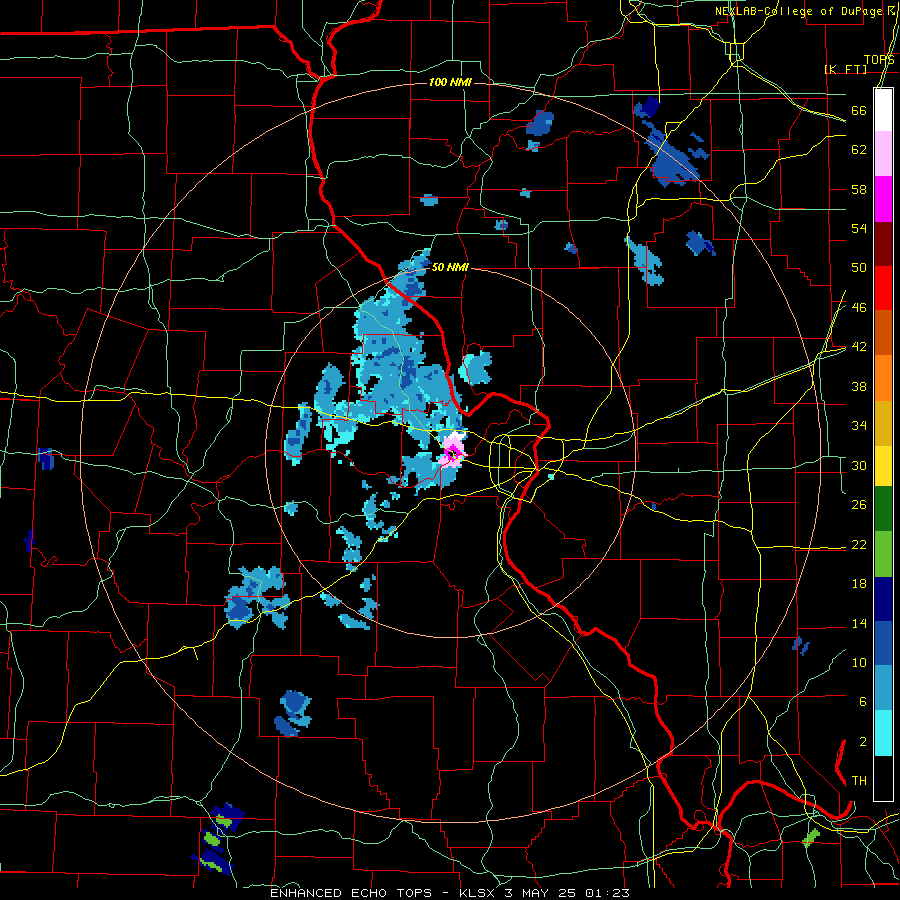Click the legend value 10
900x900 pixels.
tap(859, 662)
